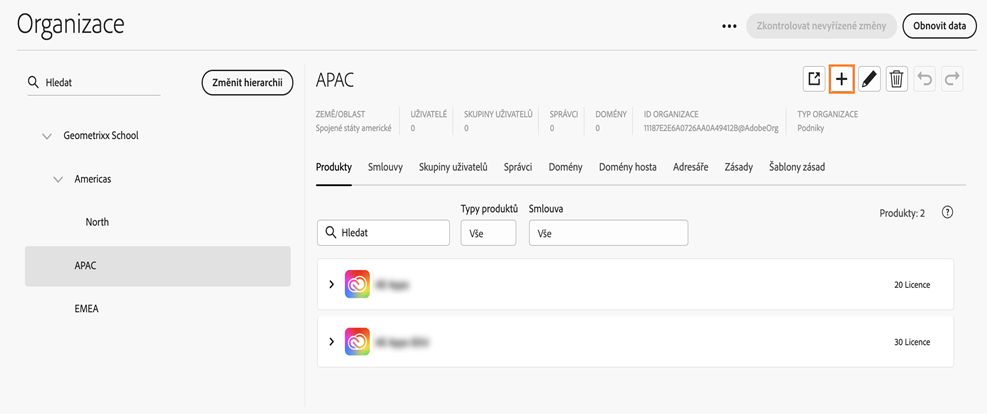
Task: Click the Podniky organization type value
Action: (811, 128)
